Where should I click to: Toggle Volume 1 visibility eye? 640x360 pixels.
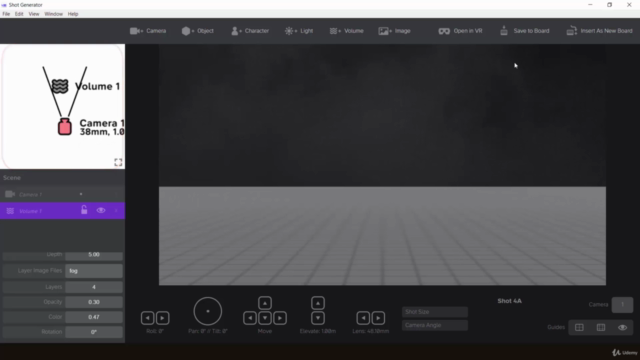(101, 211)
